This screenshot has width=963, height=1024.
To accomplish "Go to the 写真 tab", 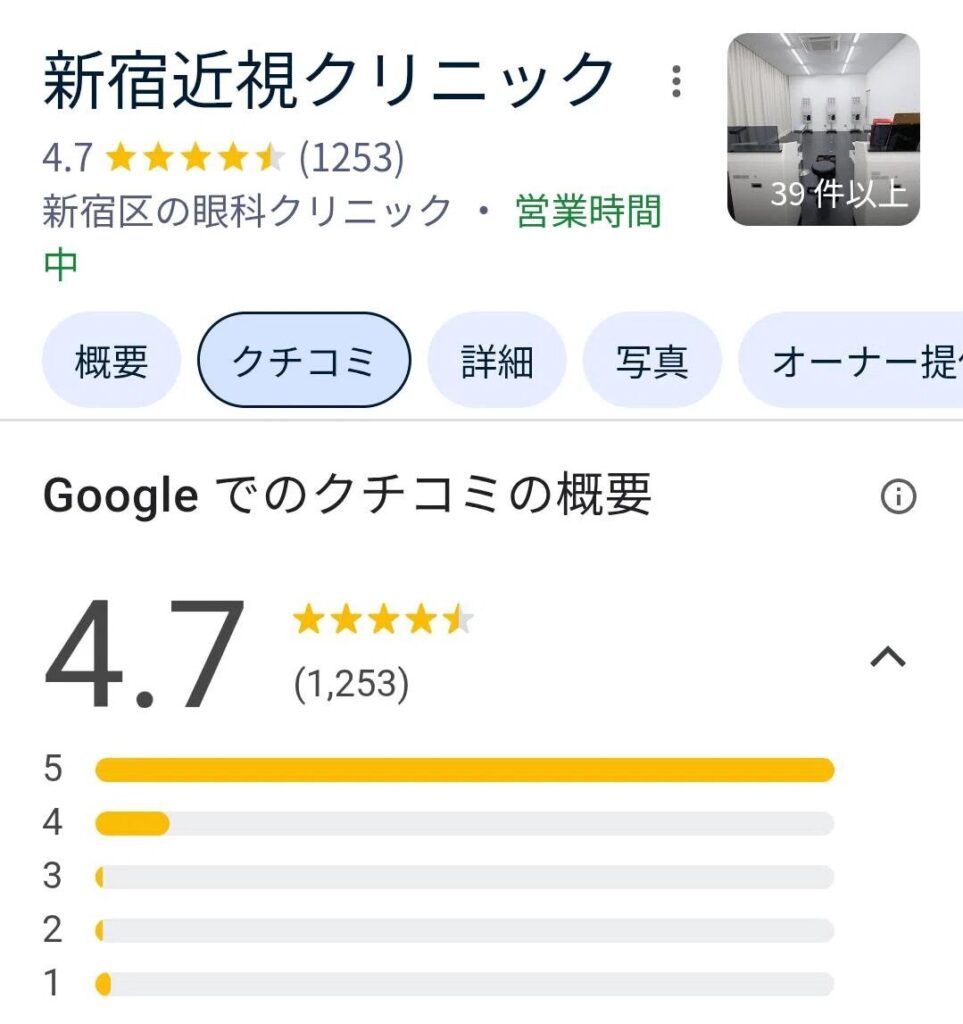I will pyautogui.click(x=652, y=361).
